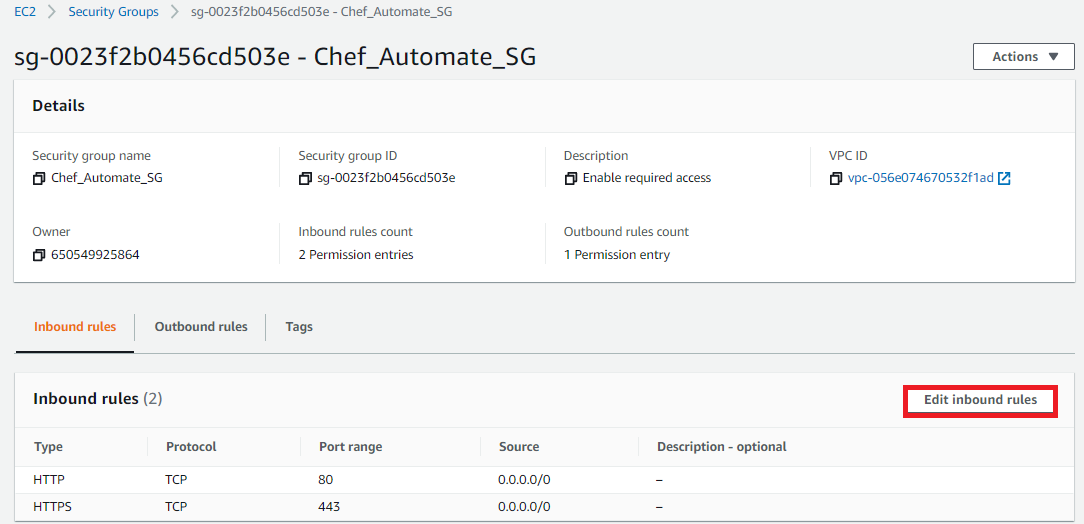Click the Port range column header
Screen dimensions: 1084x524
(350, 447)
